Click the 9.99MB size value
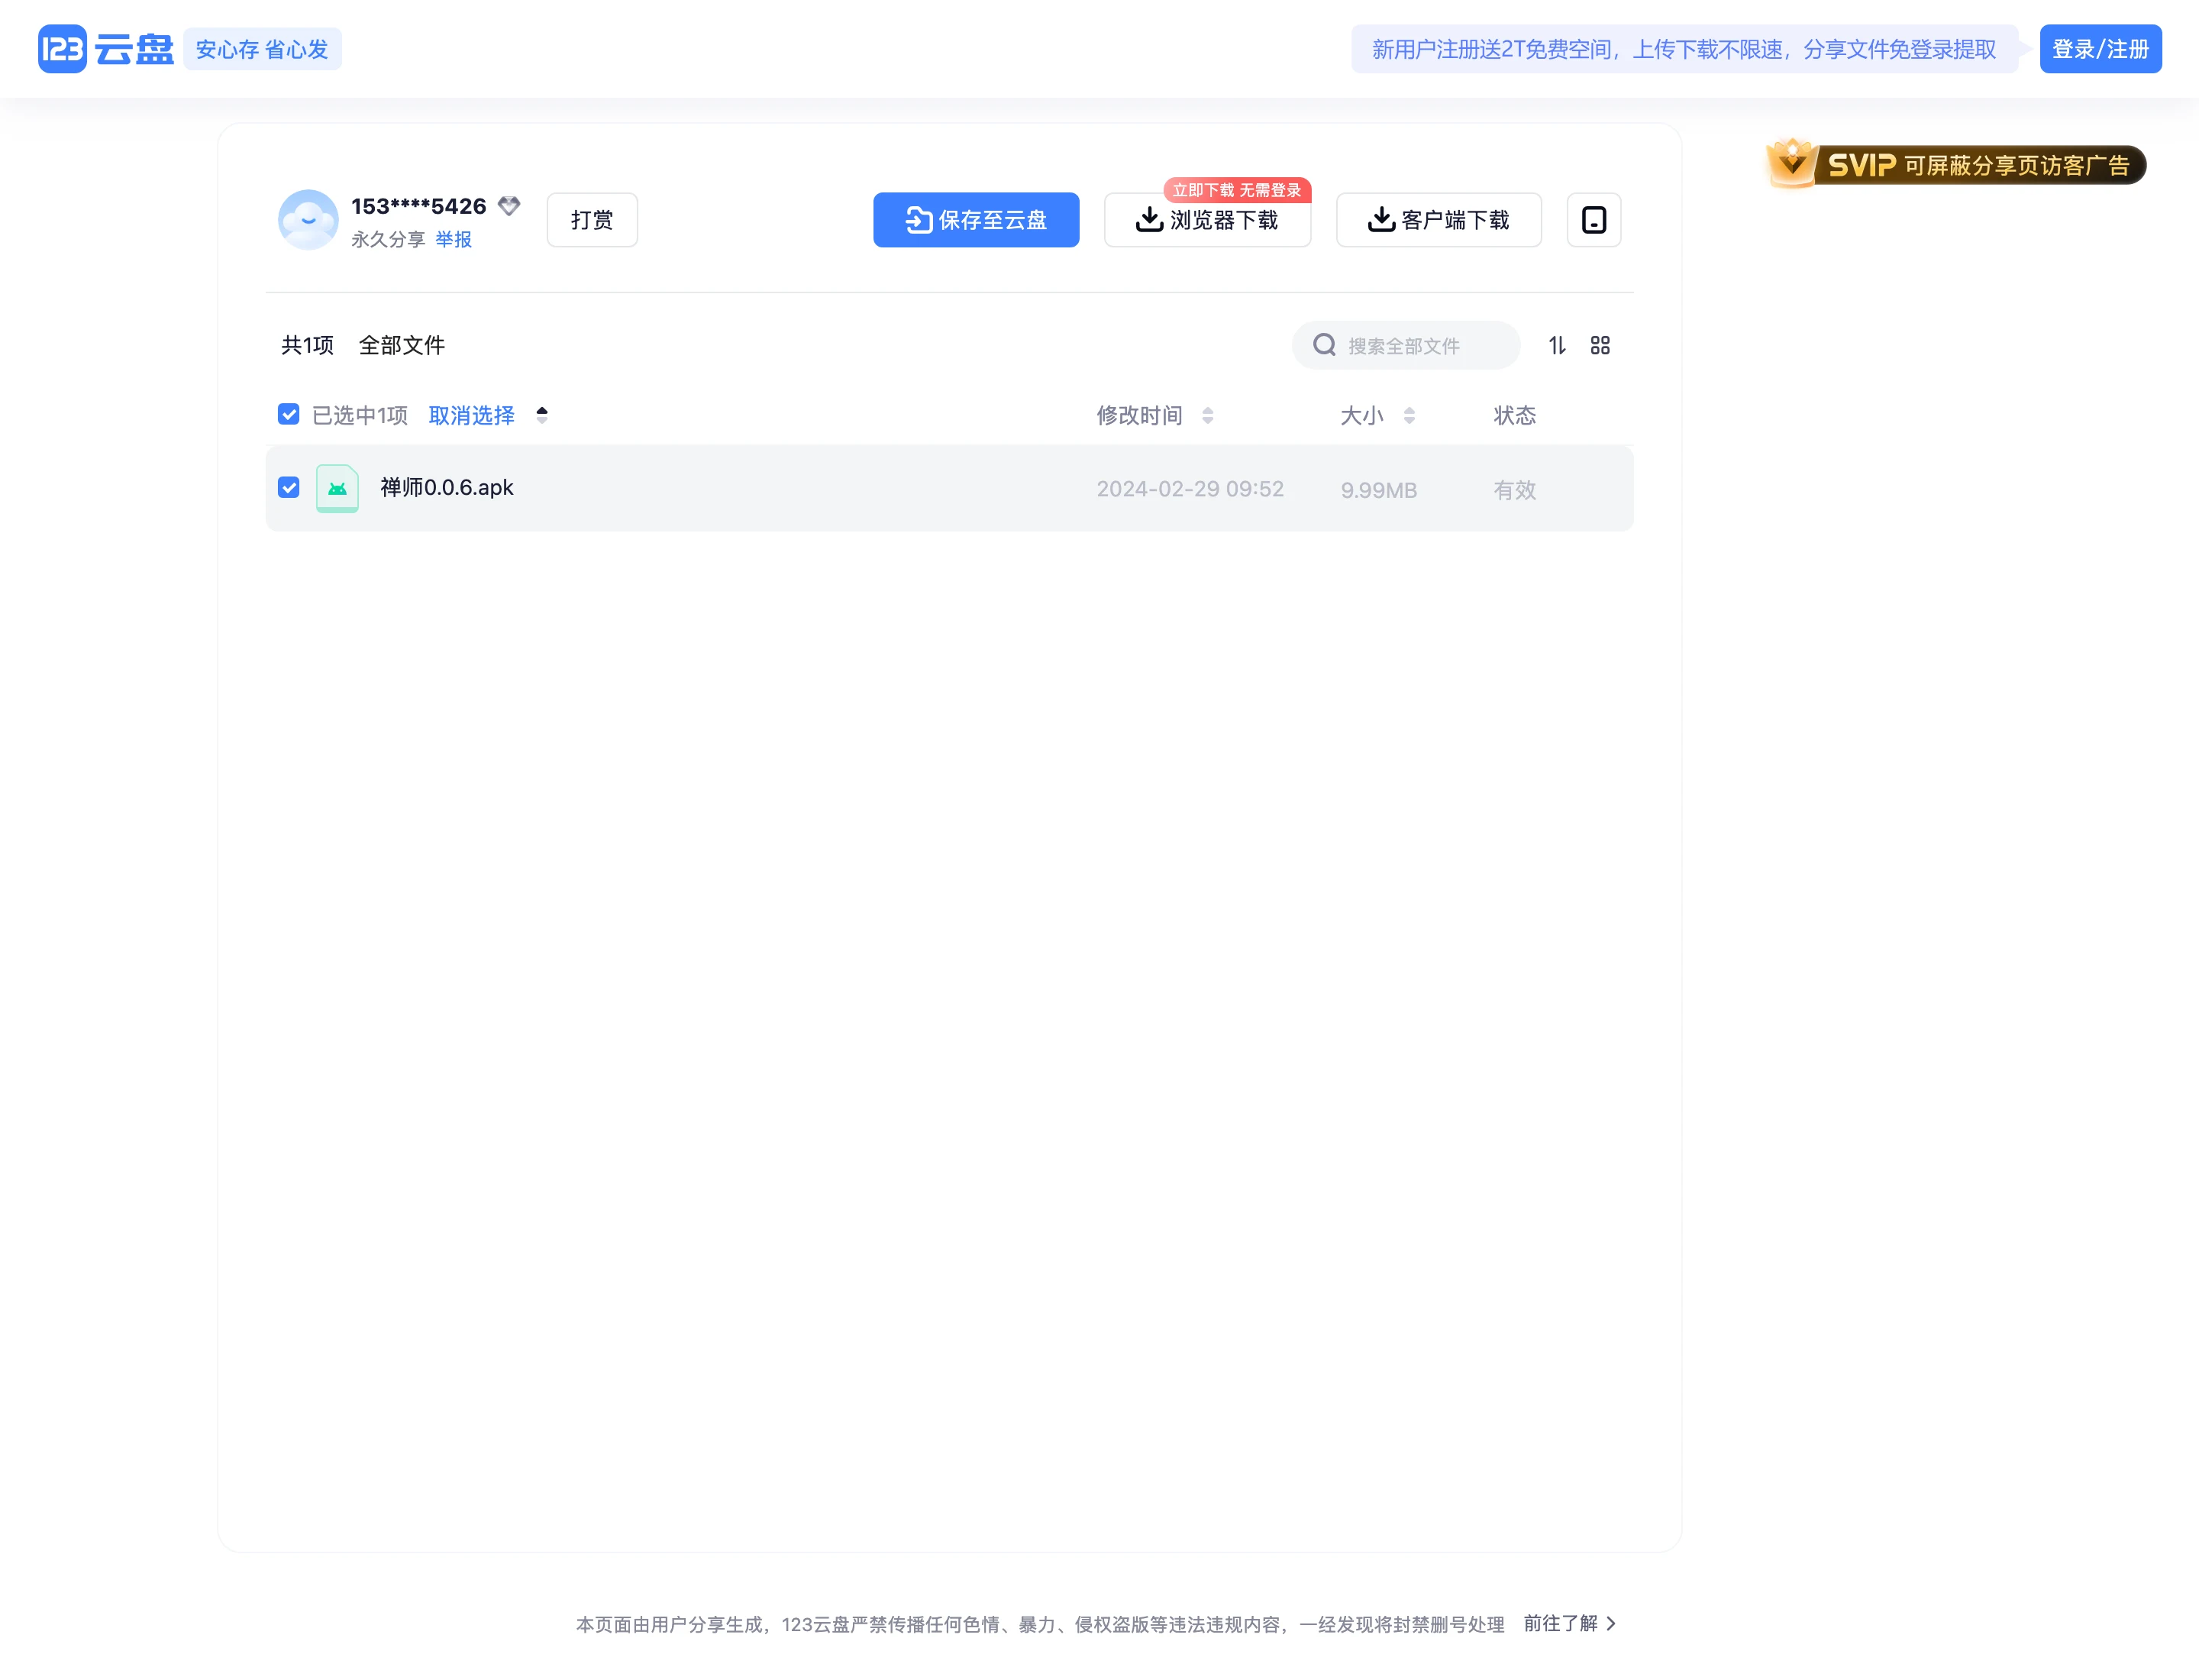Screen dimensions: 2199x1680 pyautogui.click(x=1379, y=490)
